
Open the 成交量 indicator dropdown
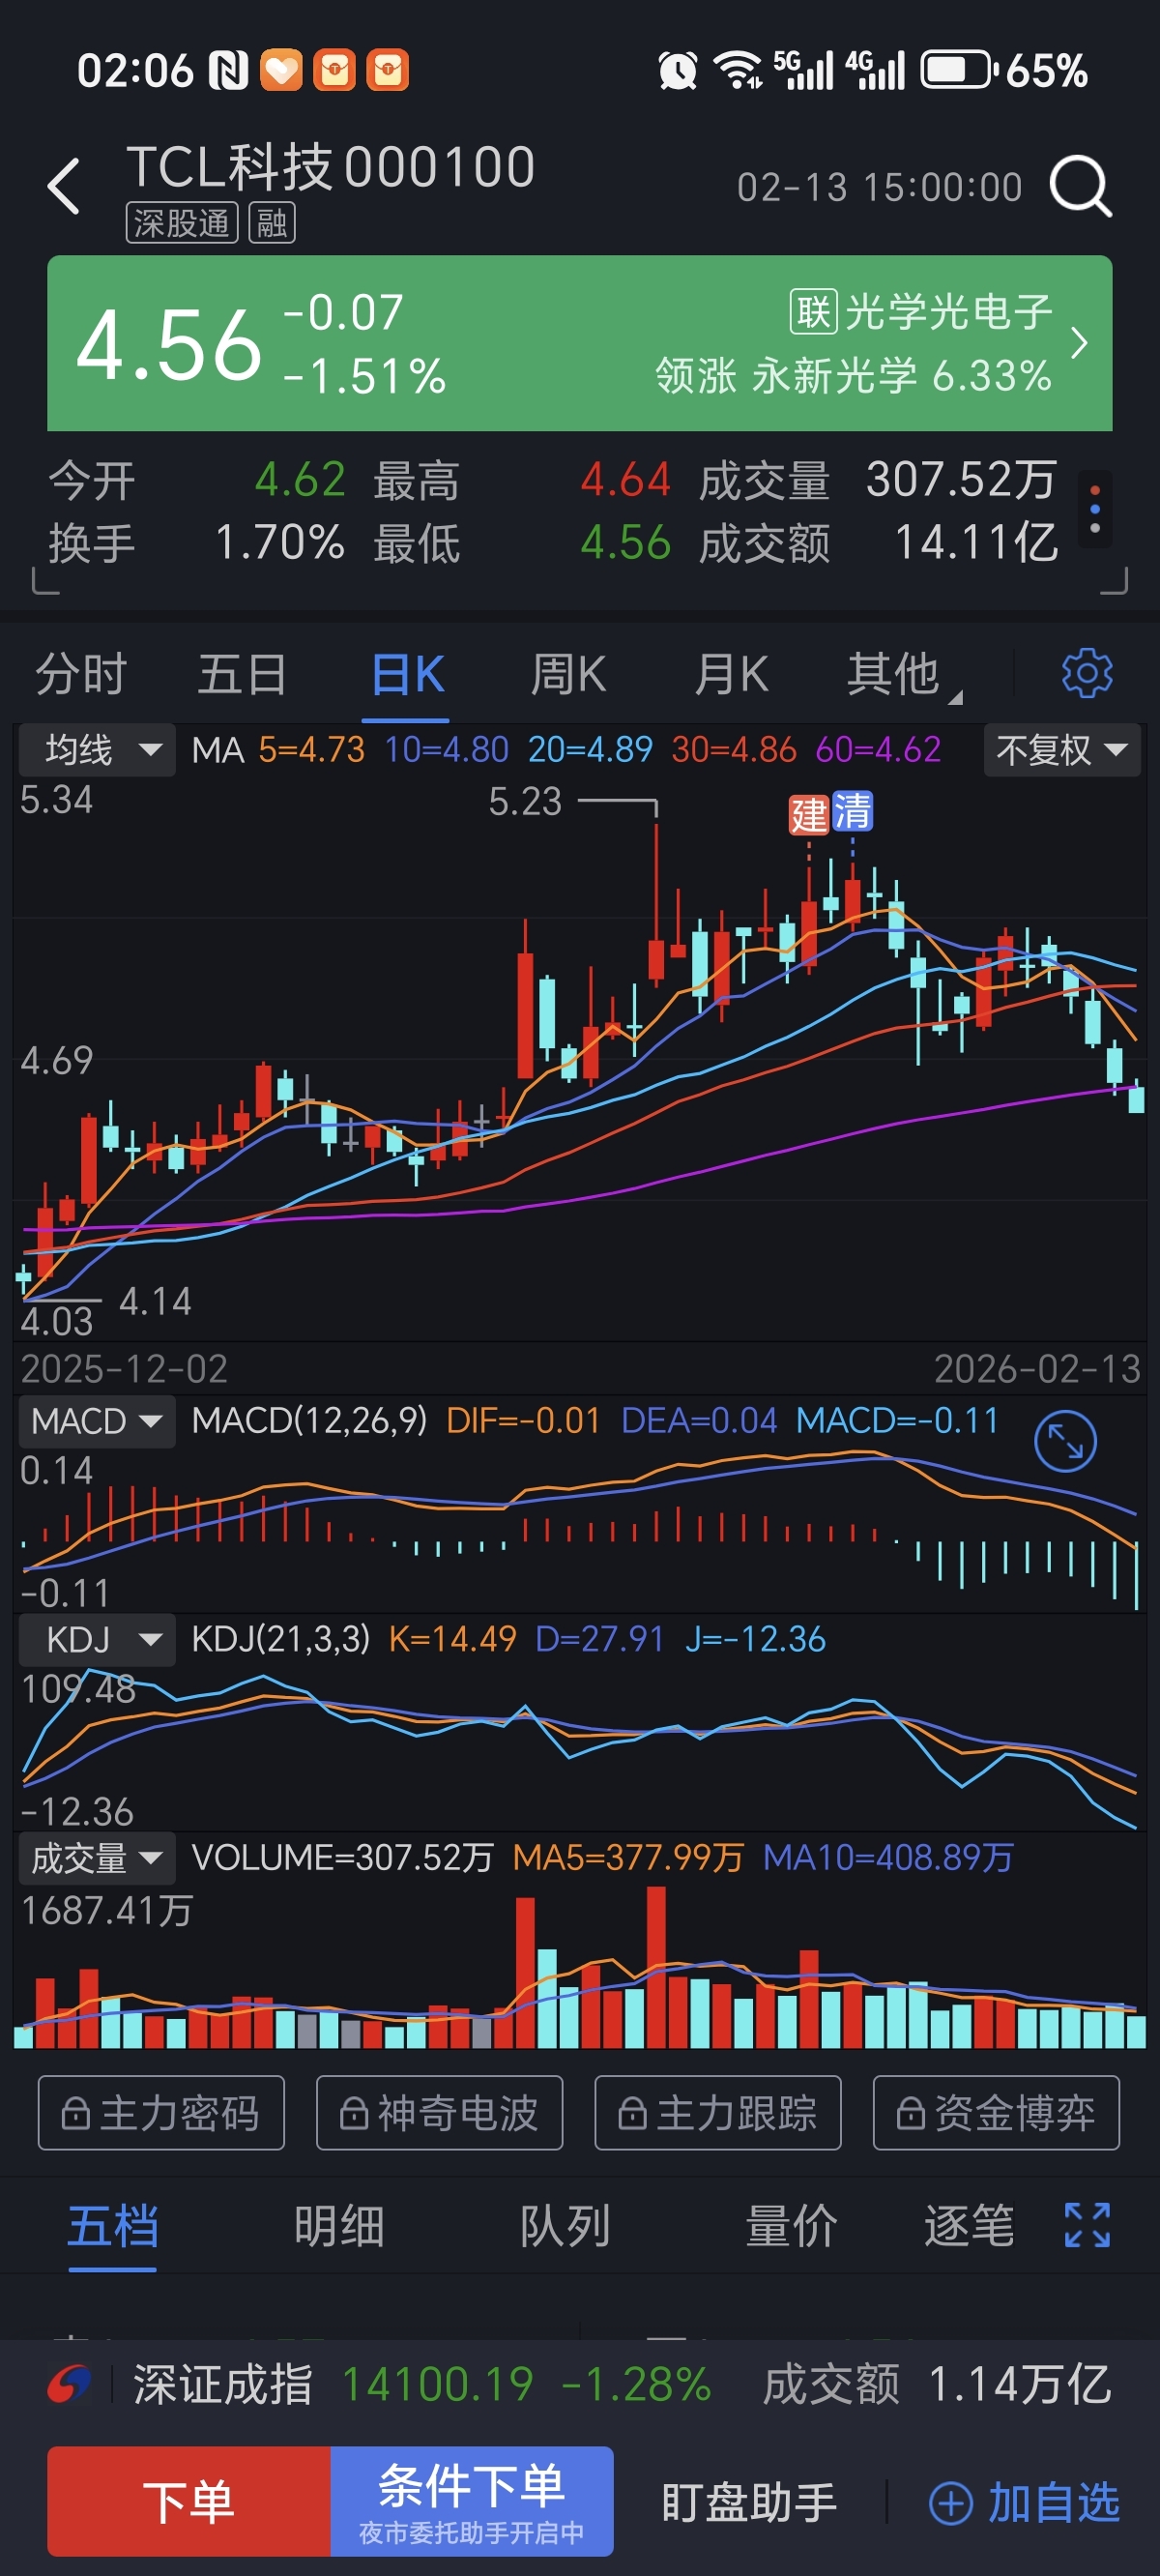(x=97, y=1858)
